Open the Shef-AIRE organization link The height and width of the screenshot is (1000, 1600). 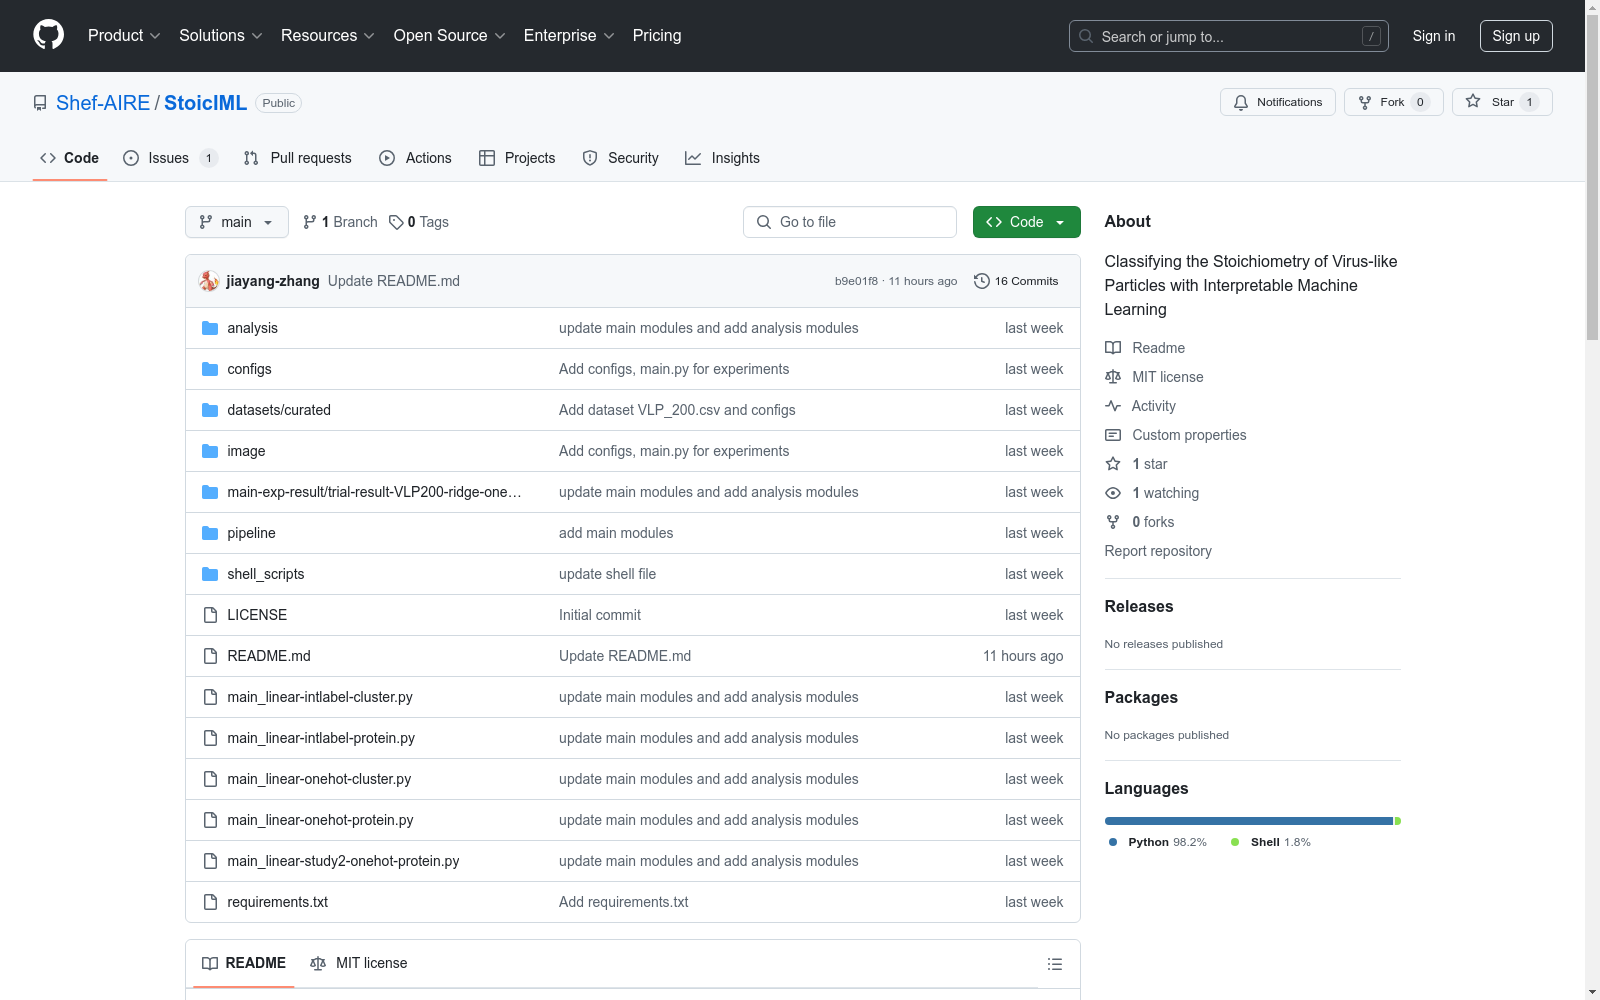103,103
